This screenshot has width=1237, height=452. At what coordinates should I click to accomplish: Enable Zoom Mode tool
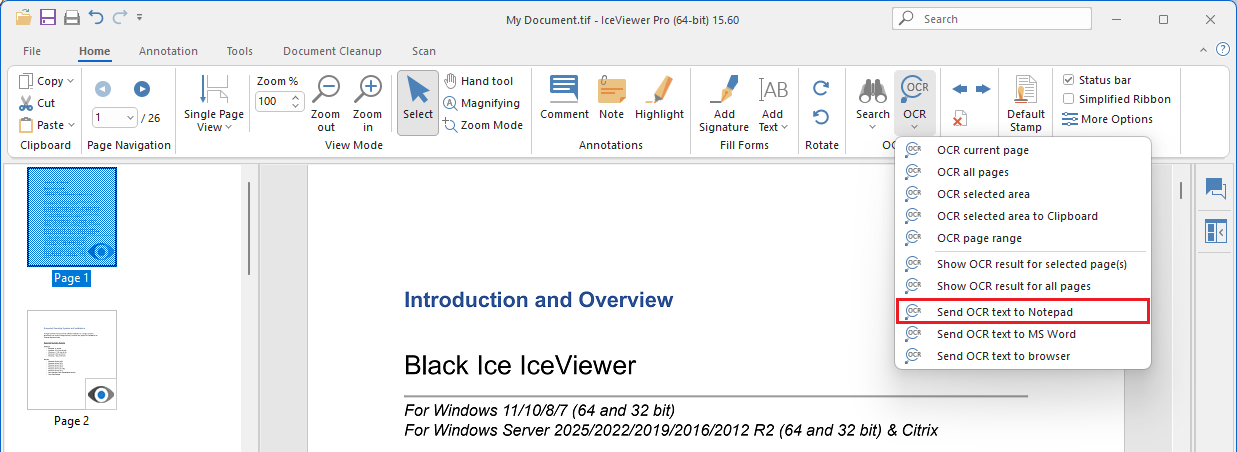(x=484, y=125)
